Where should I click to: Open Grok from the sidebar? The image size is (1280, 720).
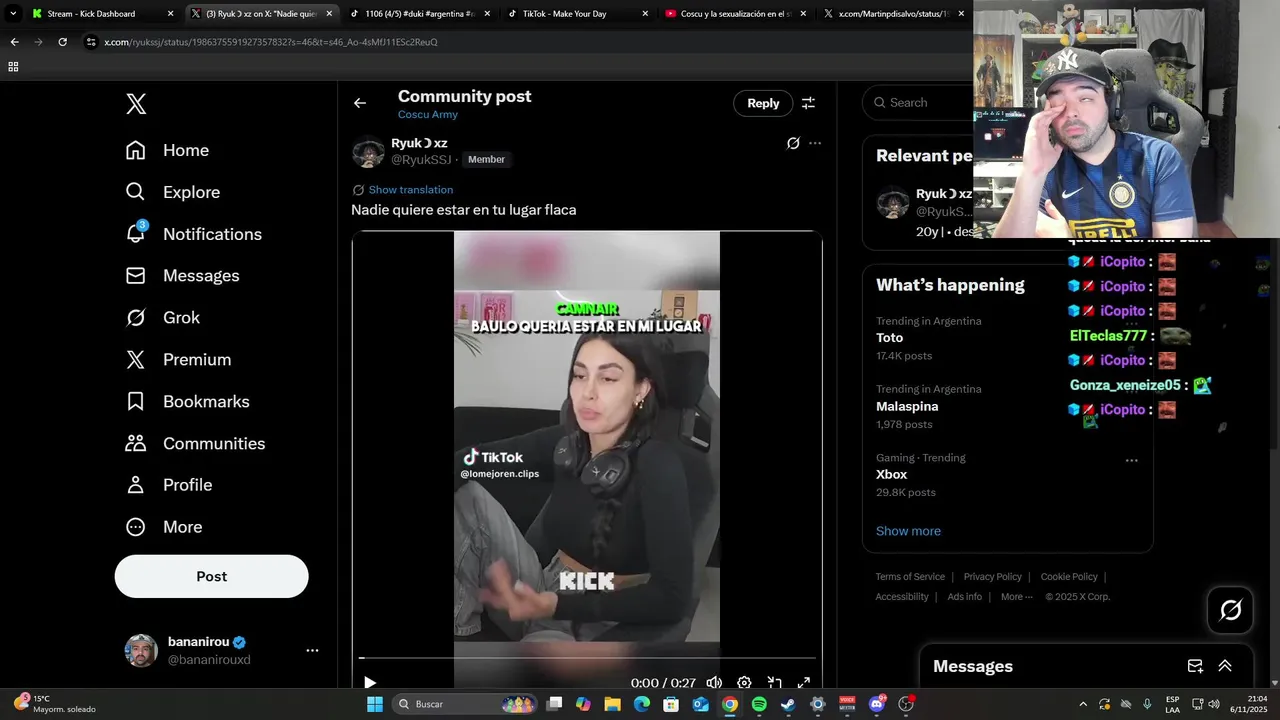click(162, 318)
